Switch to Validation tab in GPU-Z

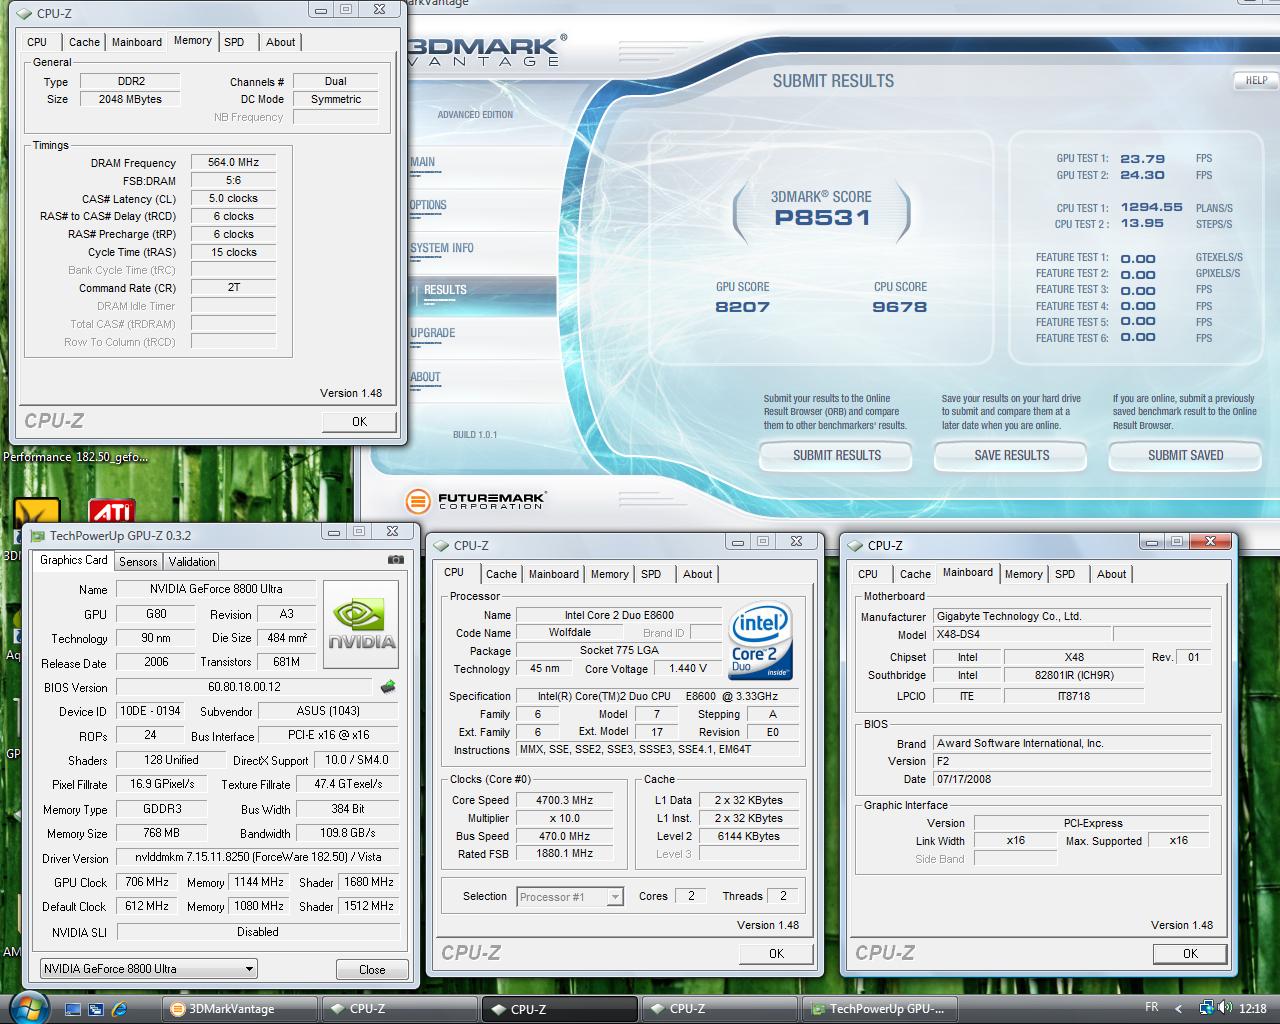[192, 562]
